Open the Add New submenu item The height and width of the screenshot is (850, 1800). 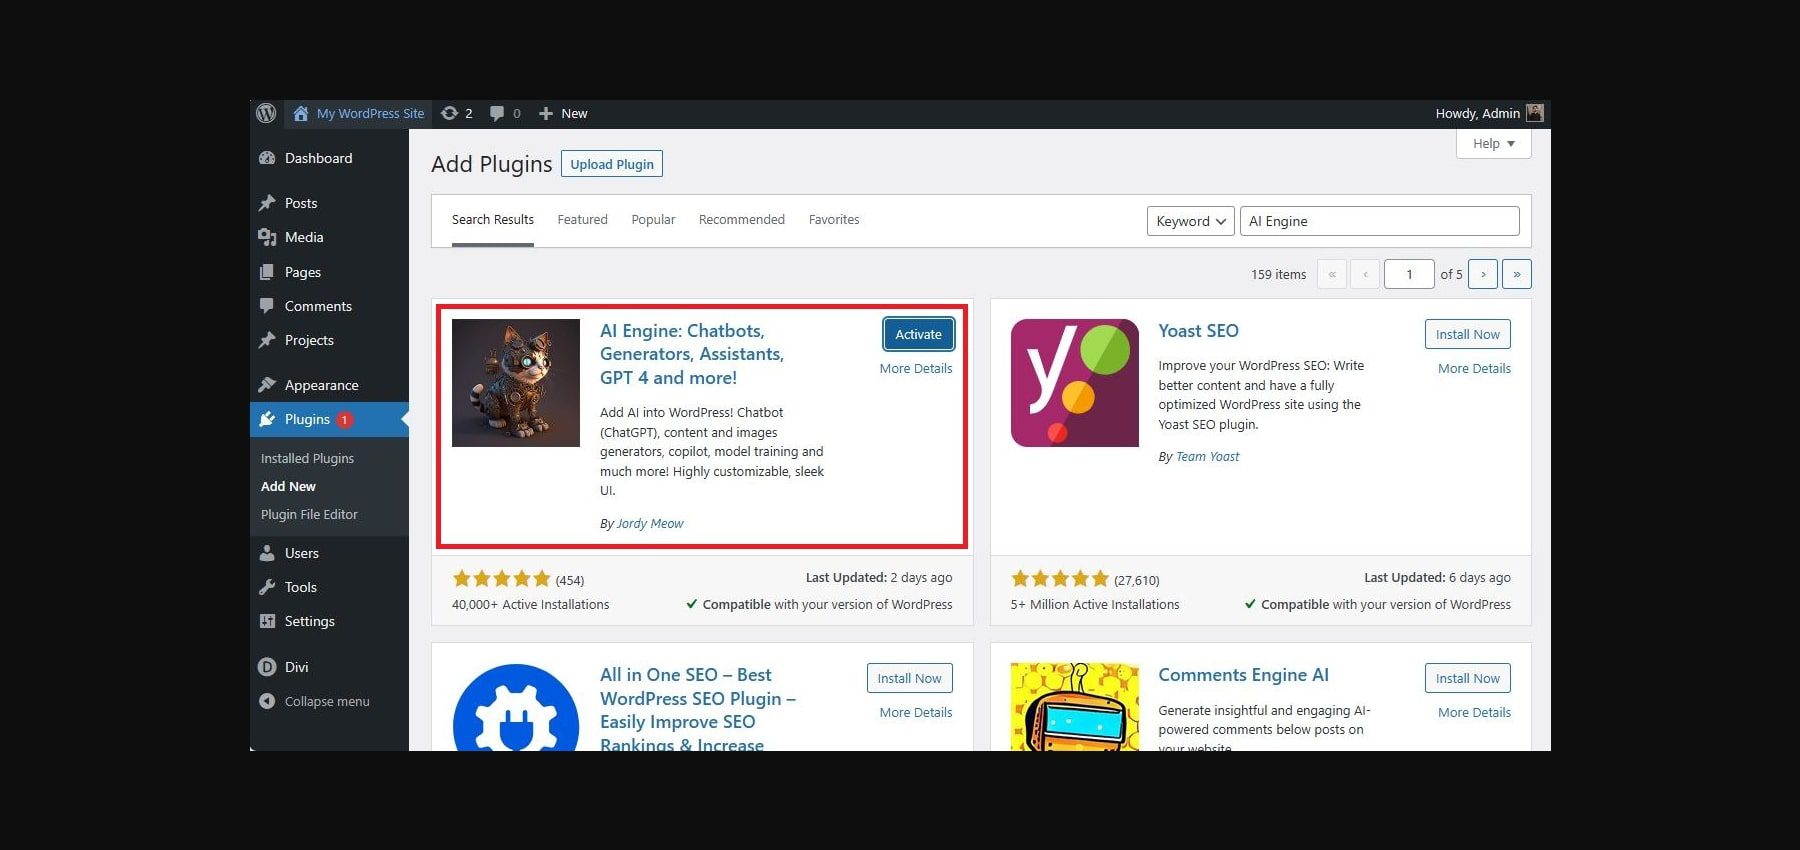click(288, 486)
